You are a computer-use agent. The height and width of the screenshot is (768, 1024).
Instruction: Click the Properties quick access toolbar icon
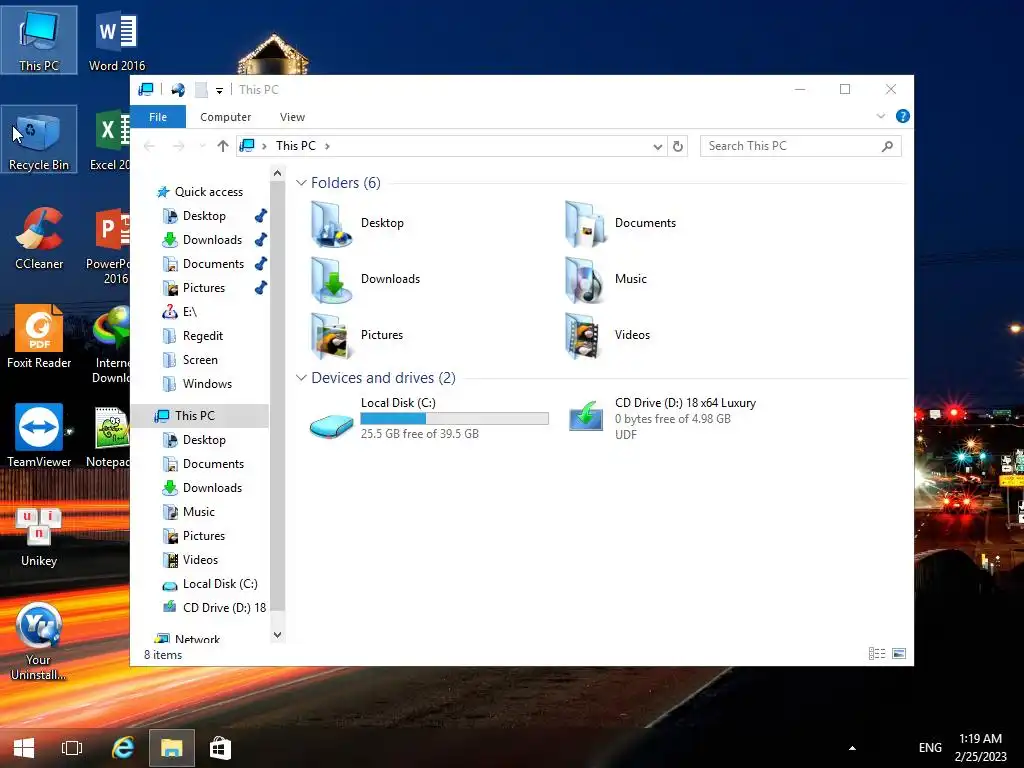(178, 89)
